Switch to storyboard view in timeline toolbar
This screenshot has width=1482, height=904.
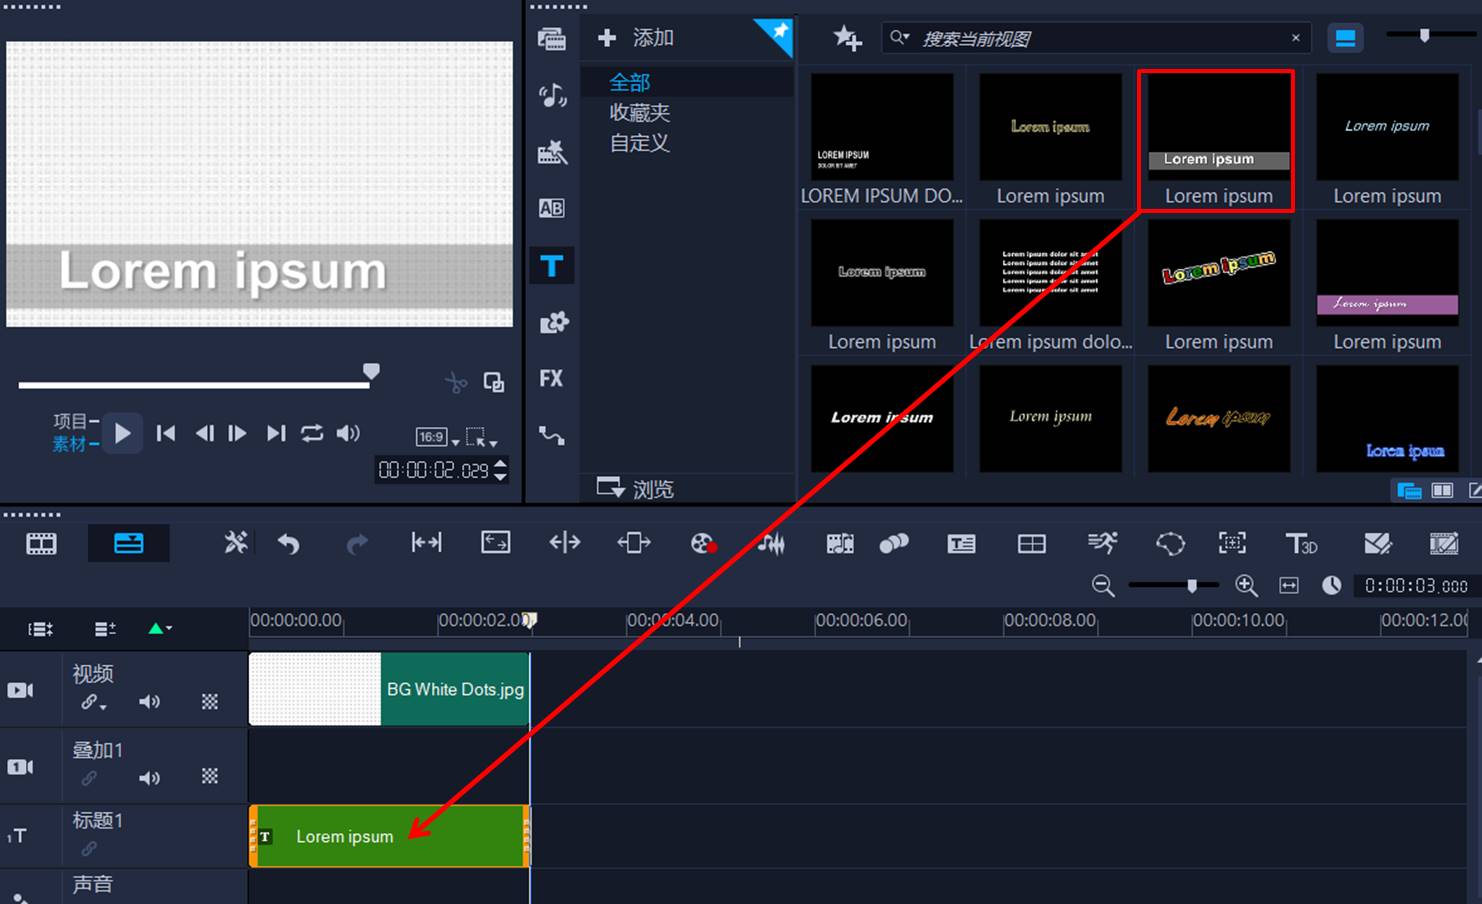point(41,543)
